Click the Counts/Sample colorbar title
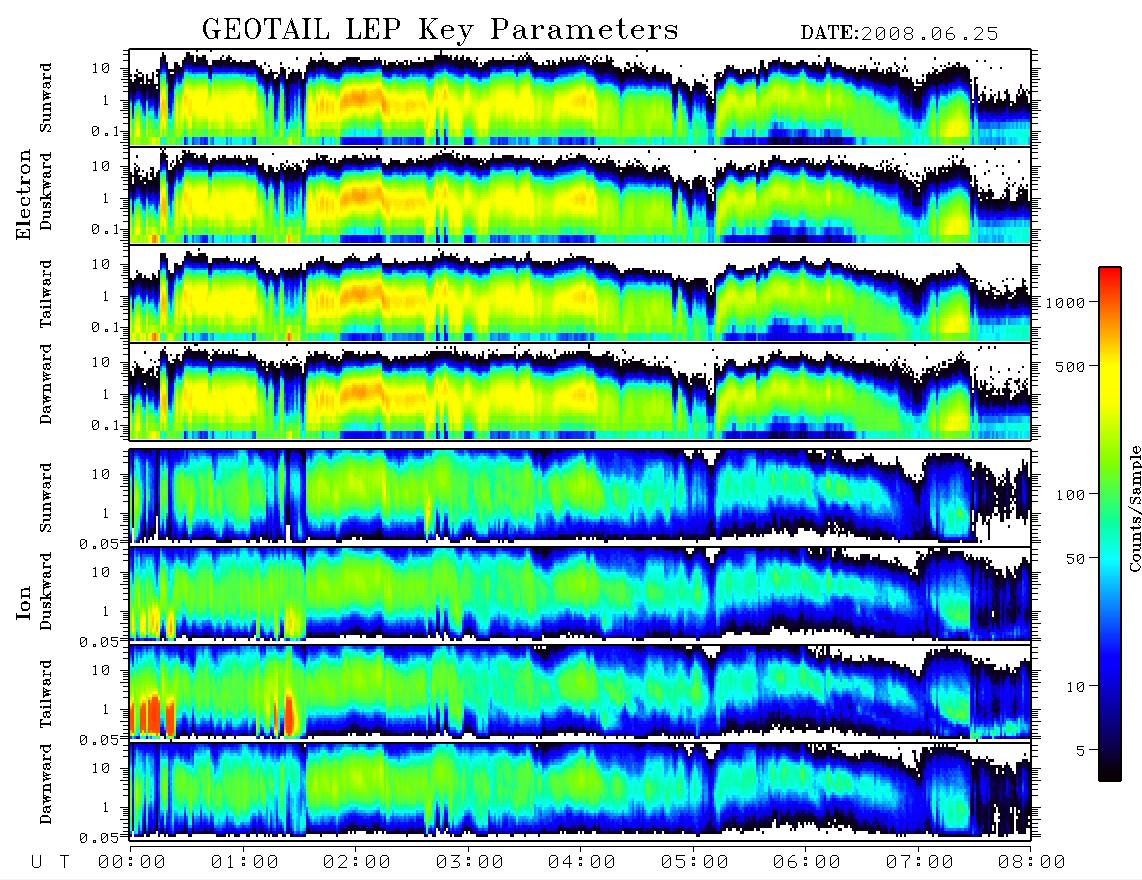 pos(1134,508)
